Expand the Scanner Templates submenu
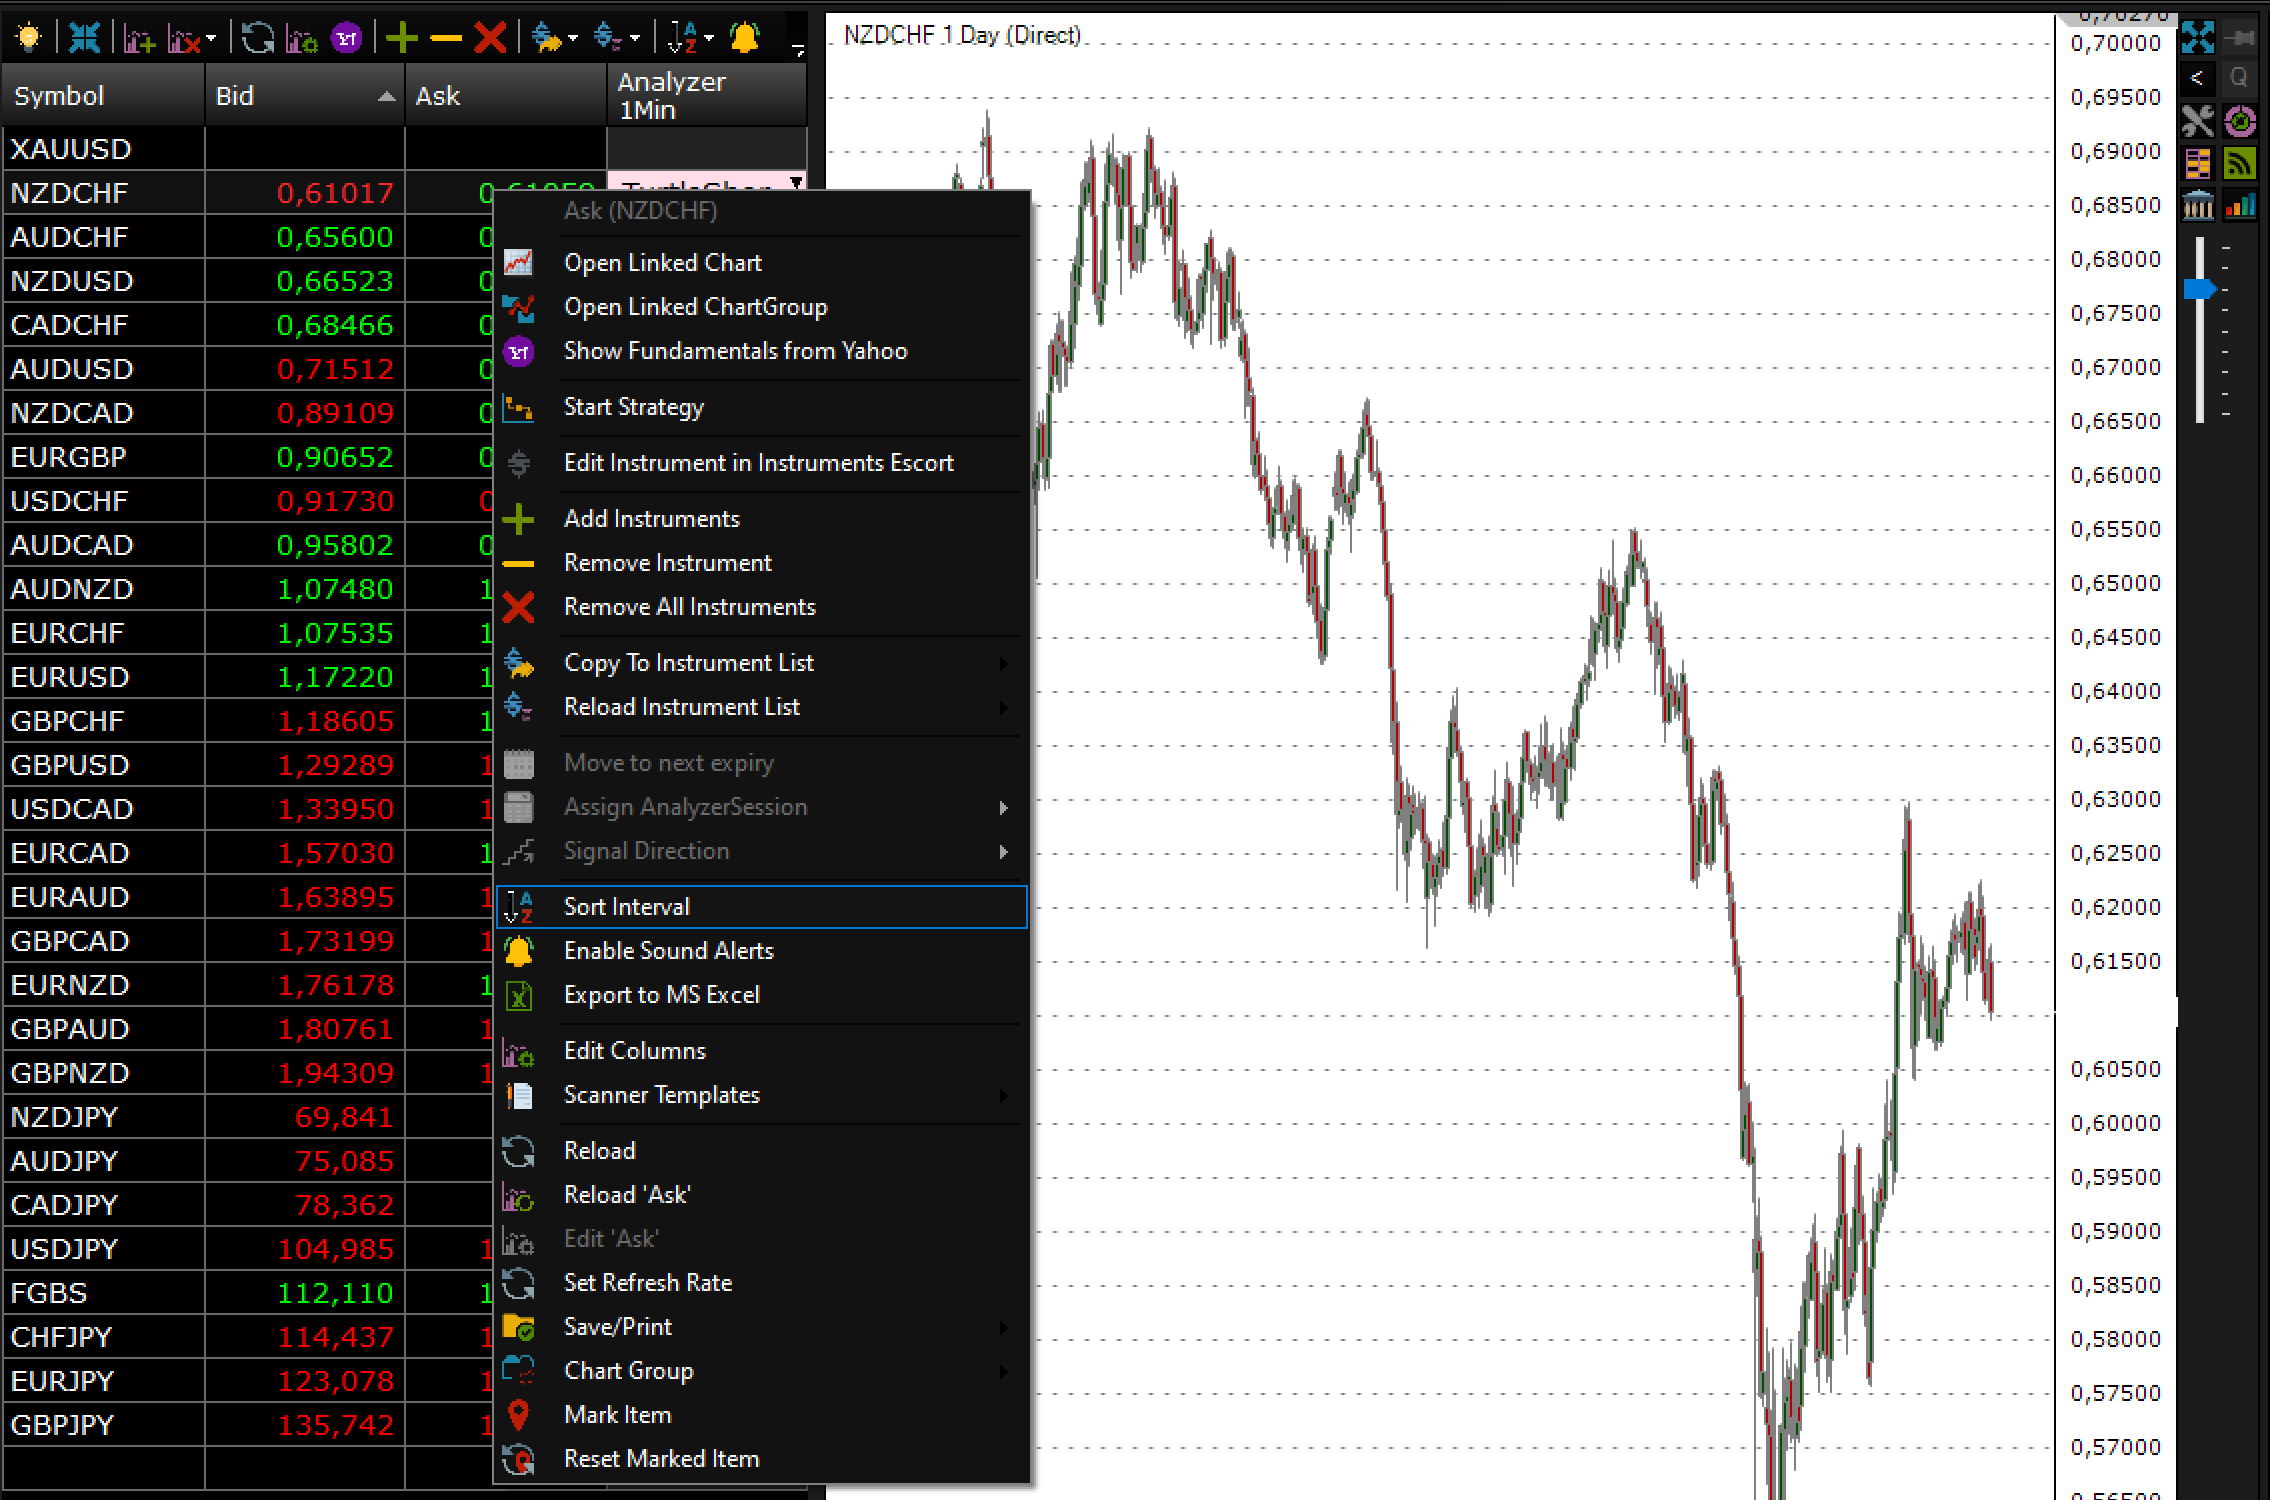 661,1094
